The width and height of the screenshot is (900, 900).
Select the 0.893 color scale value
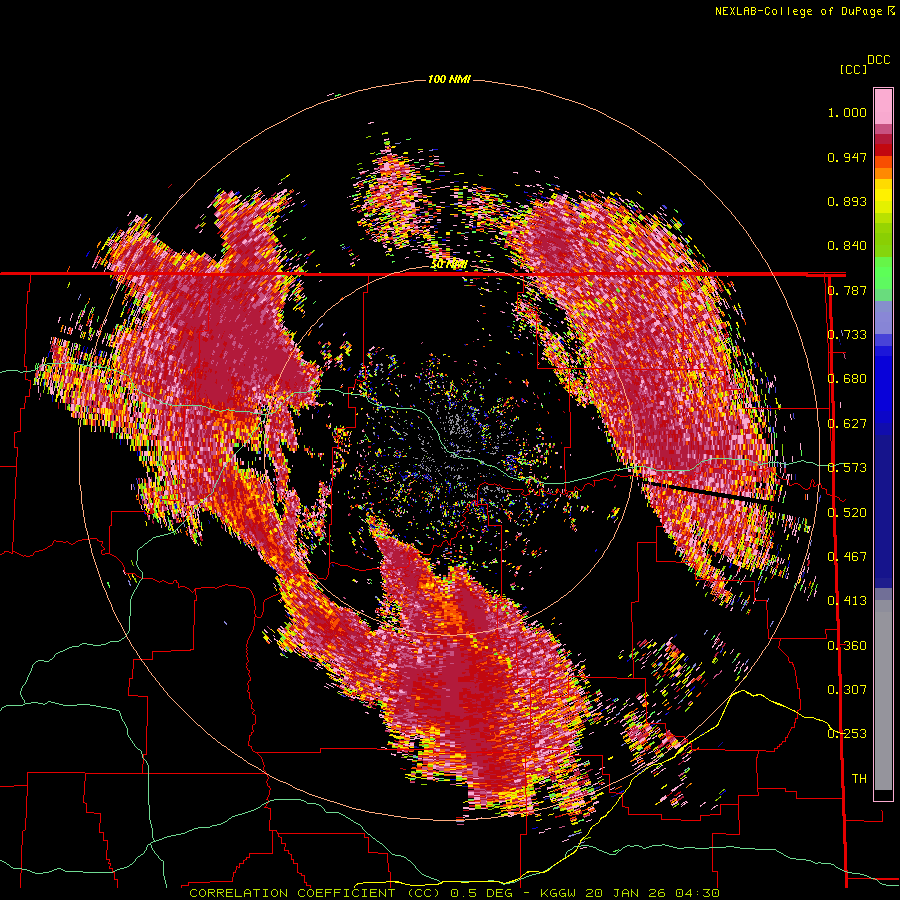(847, 201)
